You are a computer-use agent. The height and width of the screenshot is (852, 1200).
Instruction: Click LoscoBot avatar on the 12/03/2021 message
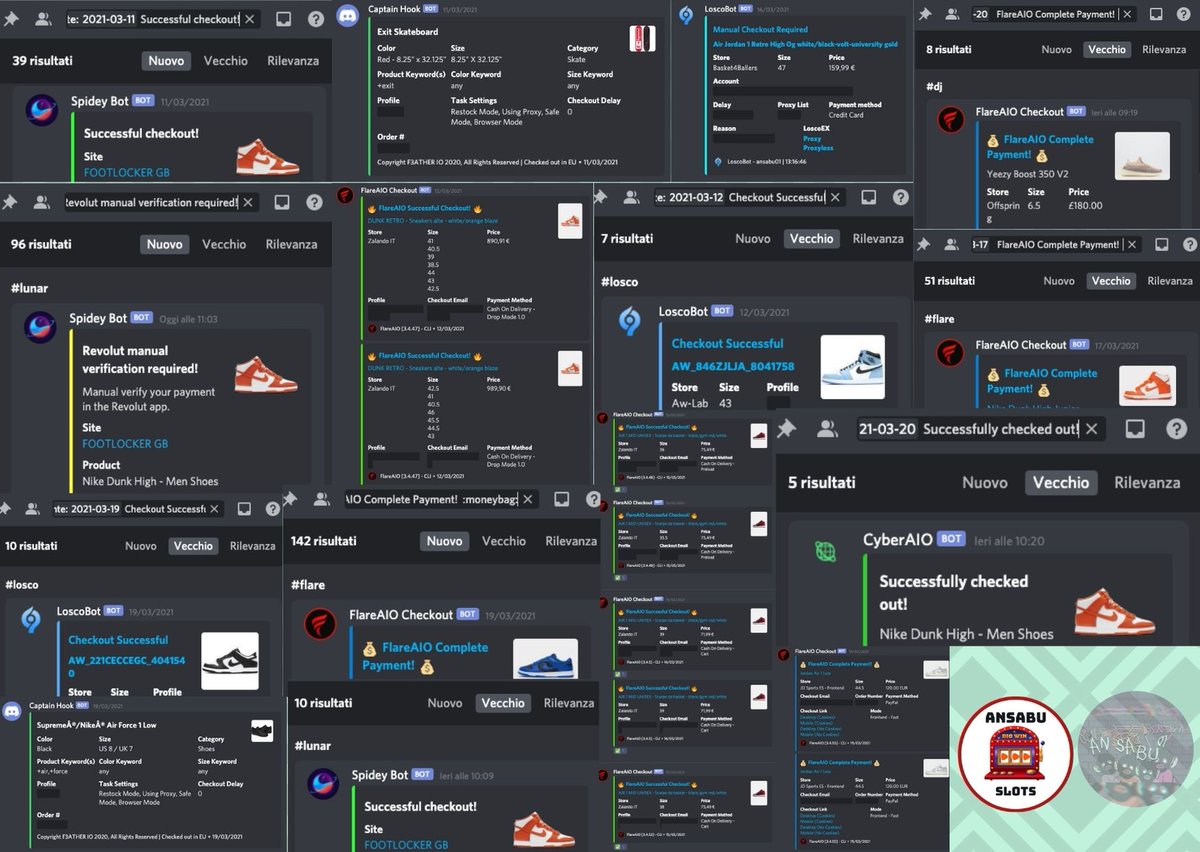pyautogui.click(x=631, y=319)
